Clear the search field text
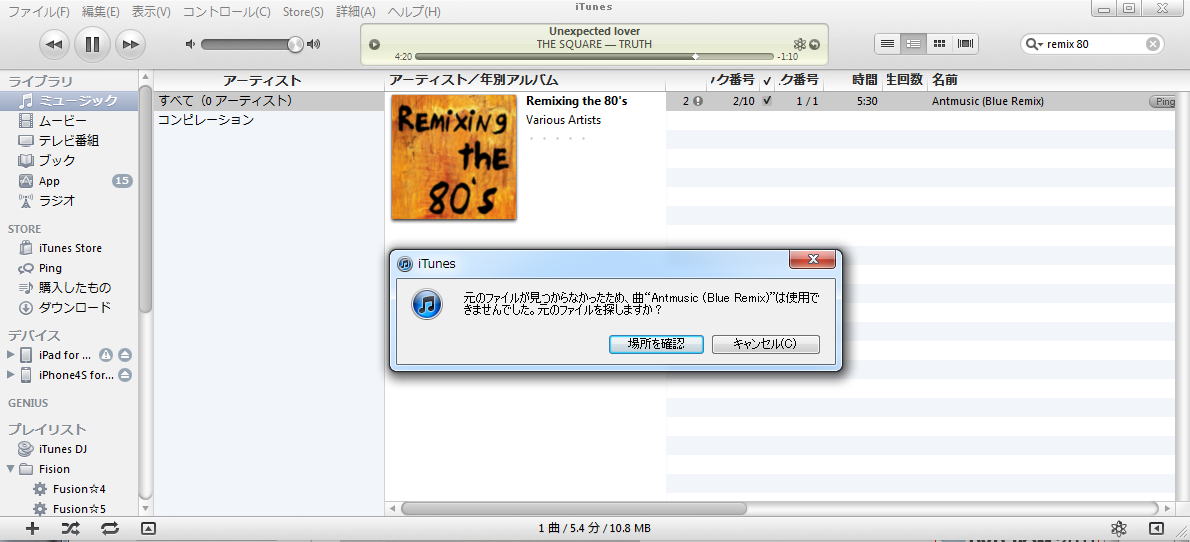This screenshot has height=542, width=1190. [x=1153, y=44]
